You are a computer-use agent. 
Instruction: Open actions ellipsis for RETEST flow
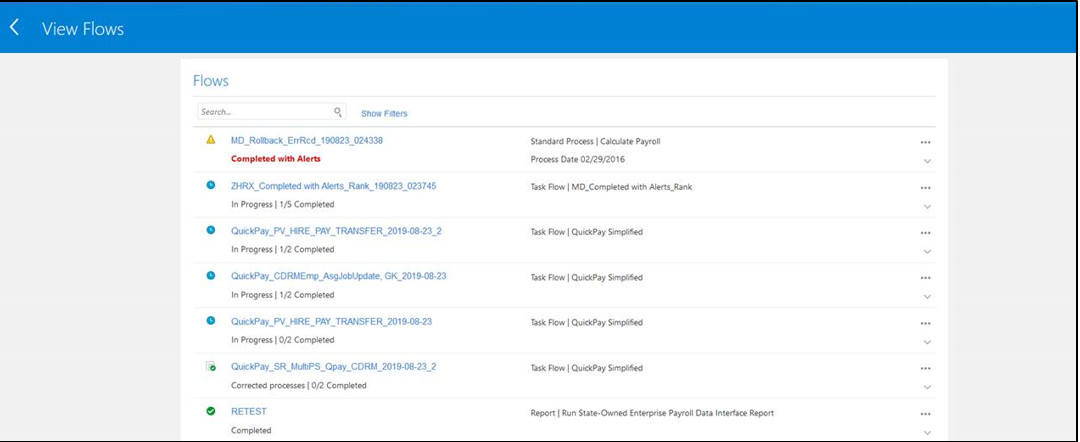(x=925, y=413)
